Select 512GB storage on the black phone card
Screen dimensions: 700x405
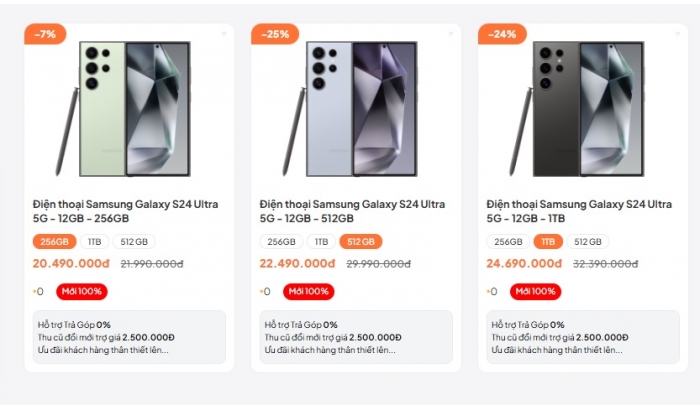point(588,241)
